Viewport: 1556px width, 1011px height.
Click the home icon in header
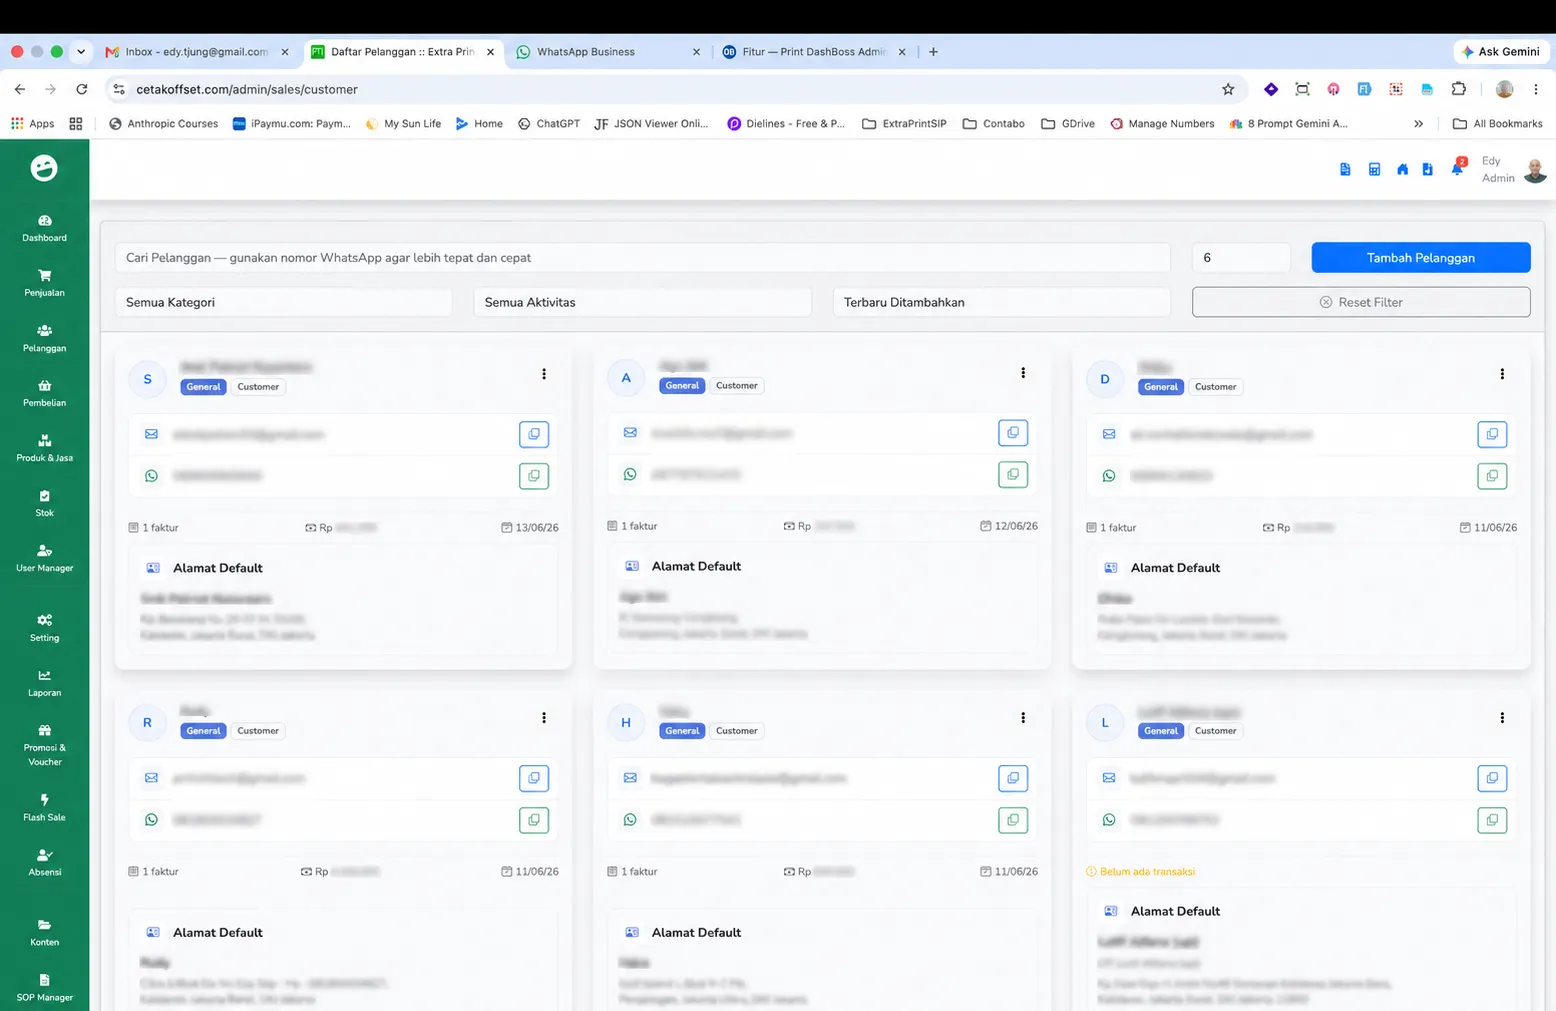point(1402,170)
